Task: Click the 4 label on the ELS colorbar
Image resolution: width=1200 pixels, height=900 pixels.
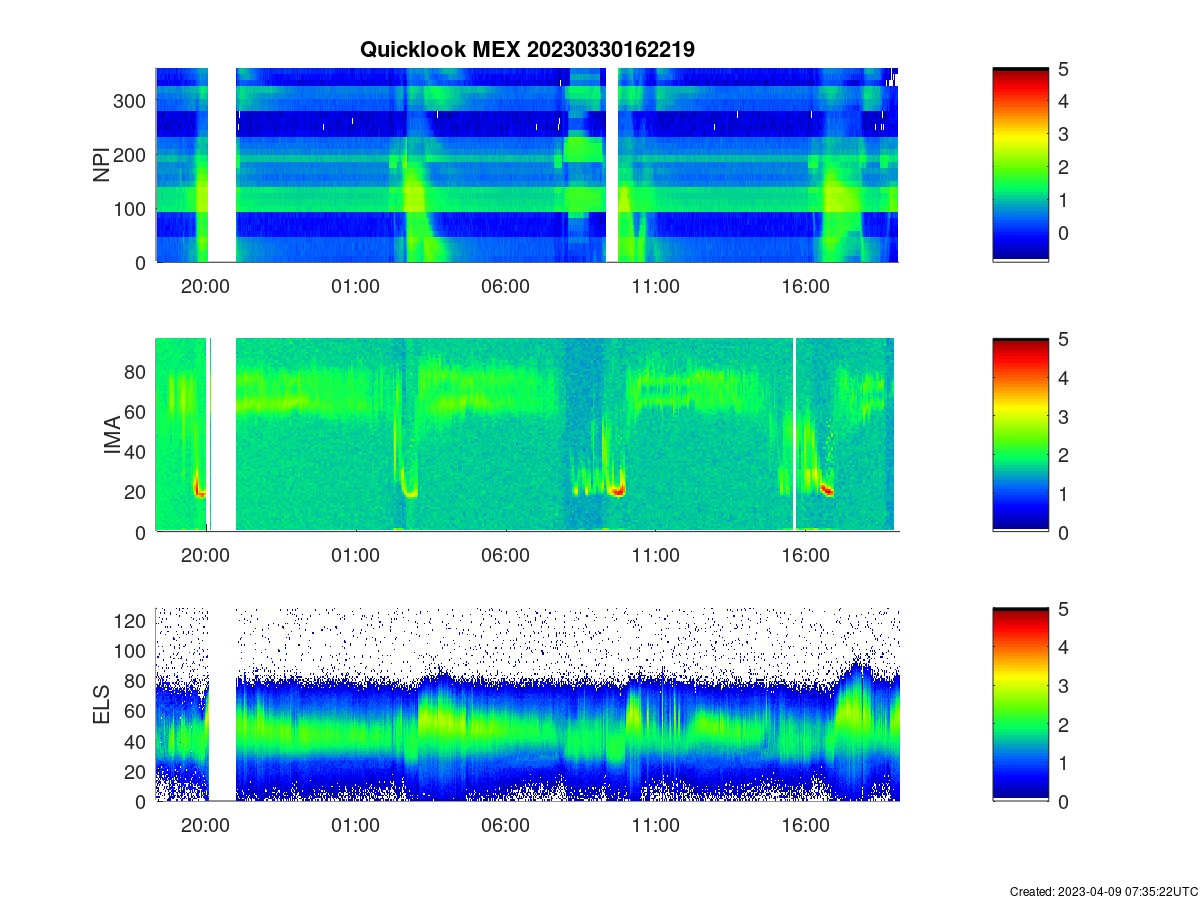Action: (x=1065, y=647)
